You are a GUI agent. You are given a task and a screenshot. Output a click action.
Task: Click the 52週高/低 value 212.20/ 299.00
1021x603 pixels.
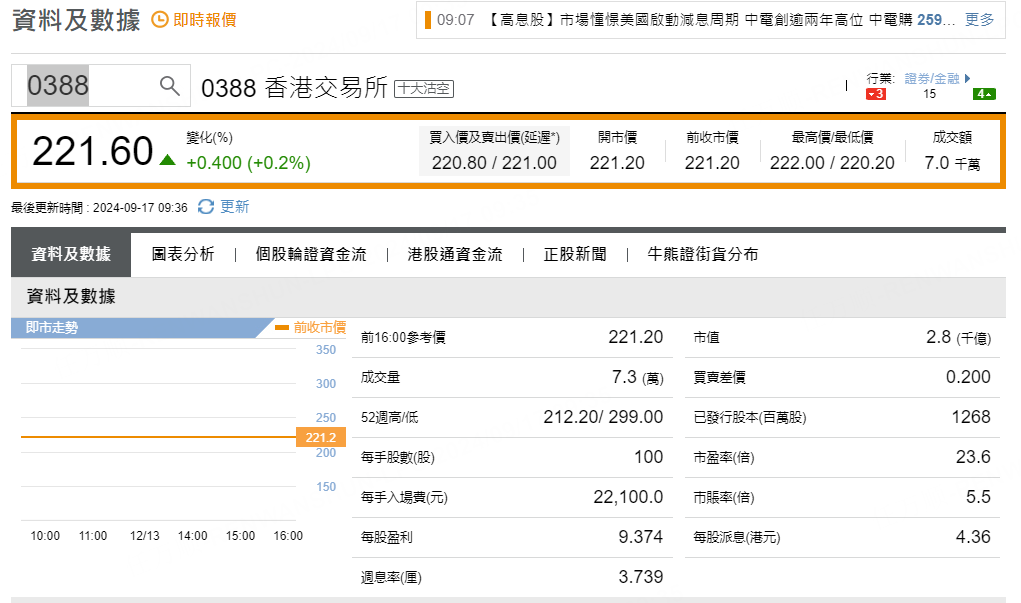[603, 417]
